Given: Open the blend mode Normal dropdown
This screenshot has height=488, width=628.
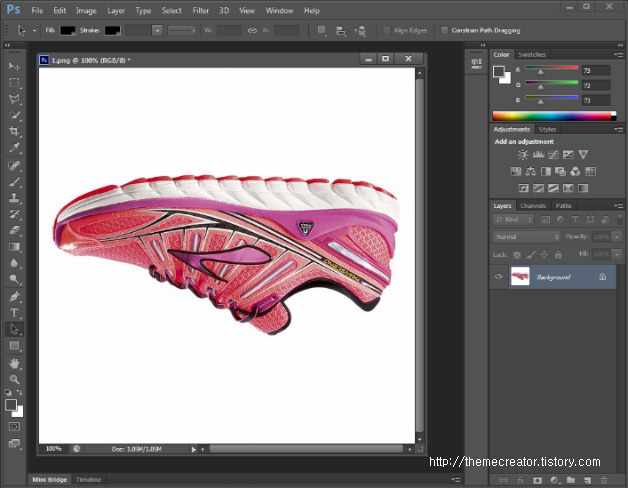Looking at the screenshot, I should pyautogui.click(x=526, y=237).
